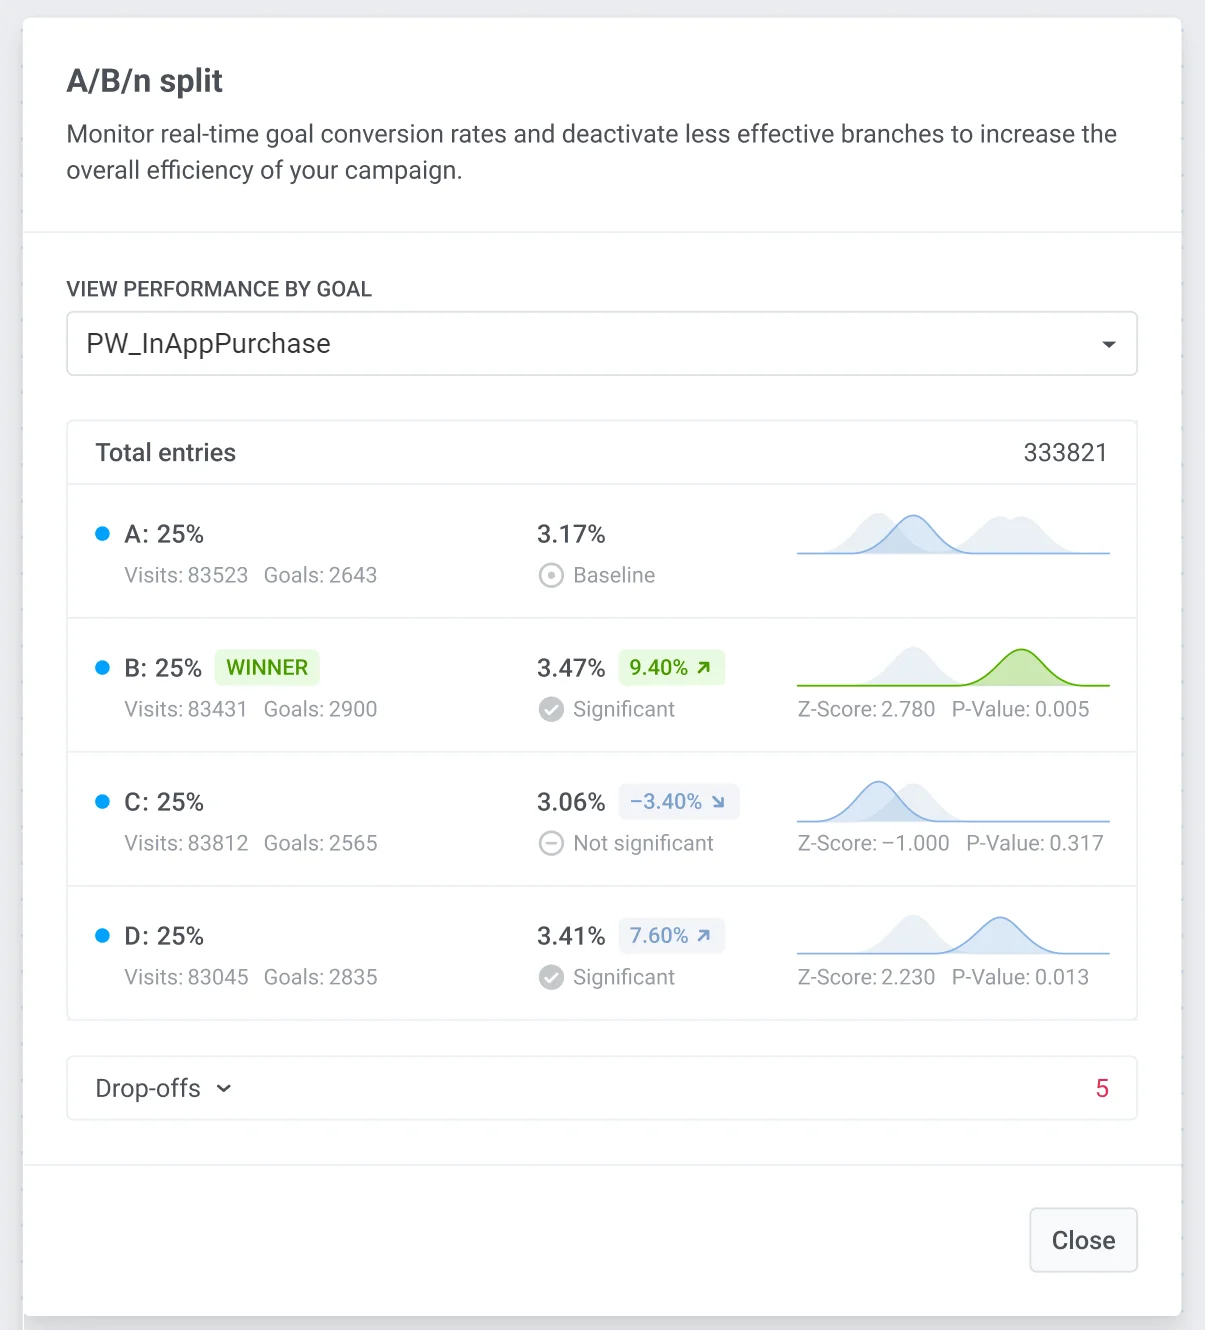Click the blue dot beside branch C
The image size is (1205, 1330).
pos(102,802)
